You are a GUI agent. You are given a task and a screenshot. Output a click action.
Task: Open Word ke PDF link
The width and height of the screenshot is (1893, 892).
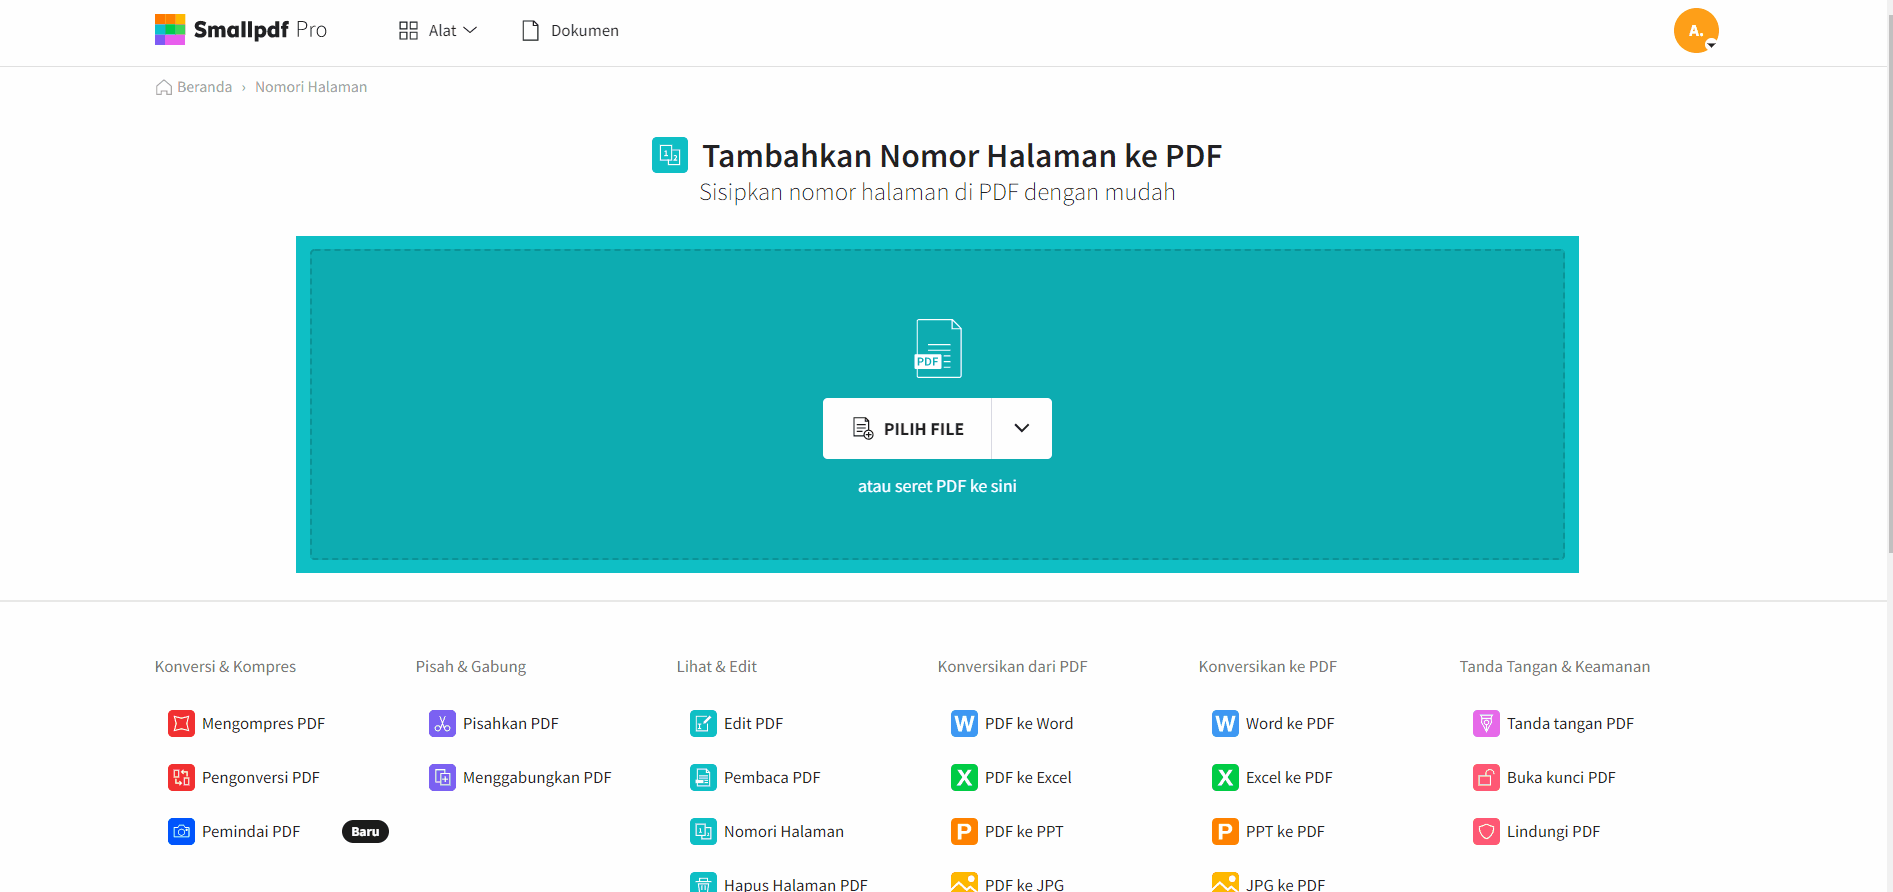coord(1290,723)
